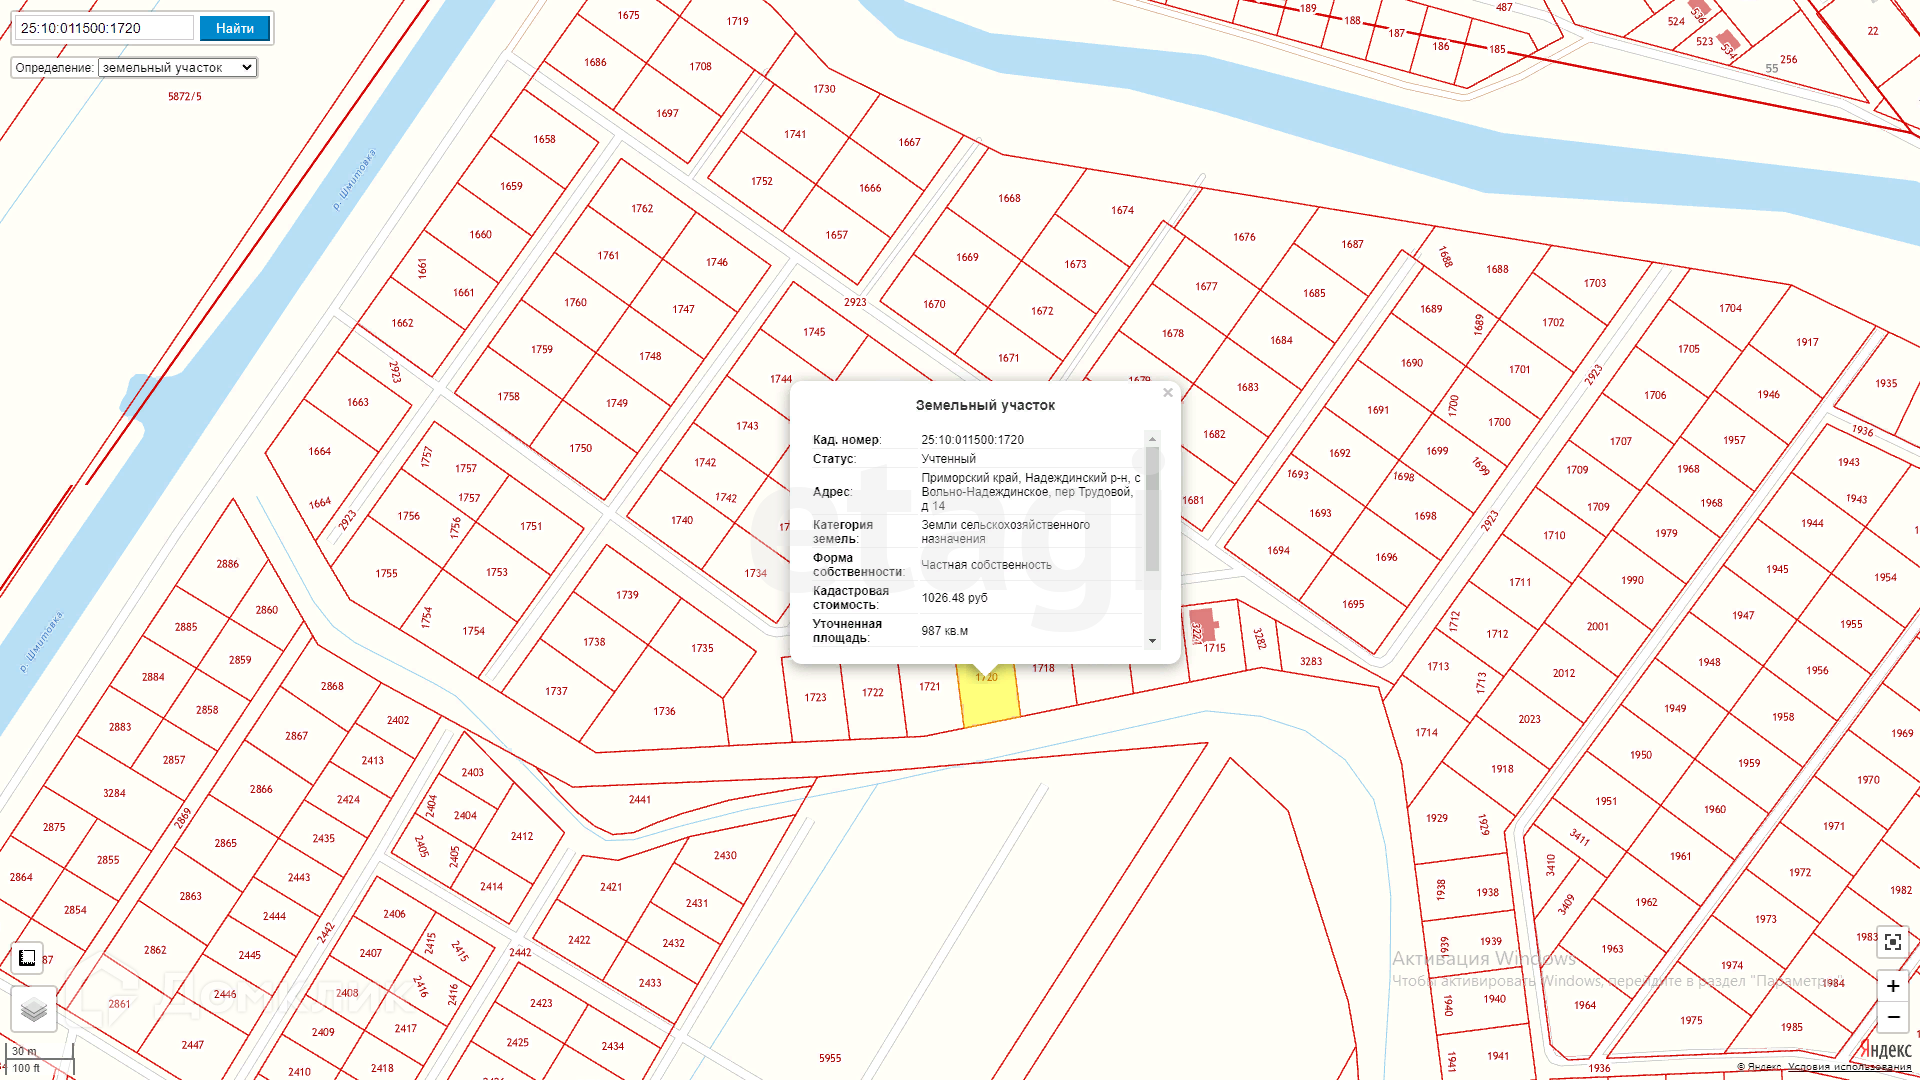Image resolution: width=1920 pixels, height=1080 pixels.
Task: Open Условия использования link
Action: click(1849, 1067)
